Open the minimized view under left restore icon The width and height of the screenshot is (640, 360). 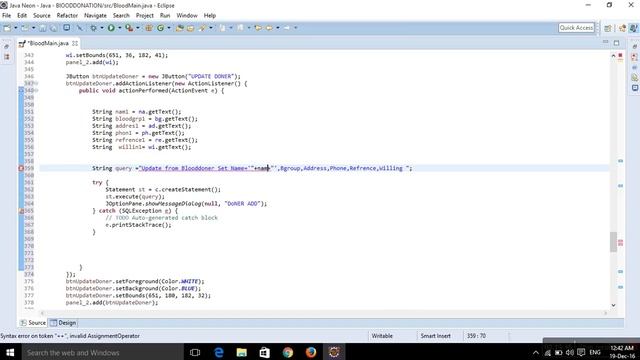point(7,57)
